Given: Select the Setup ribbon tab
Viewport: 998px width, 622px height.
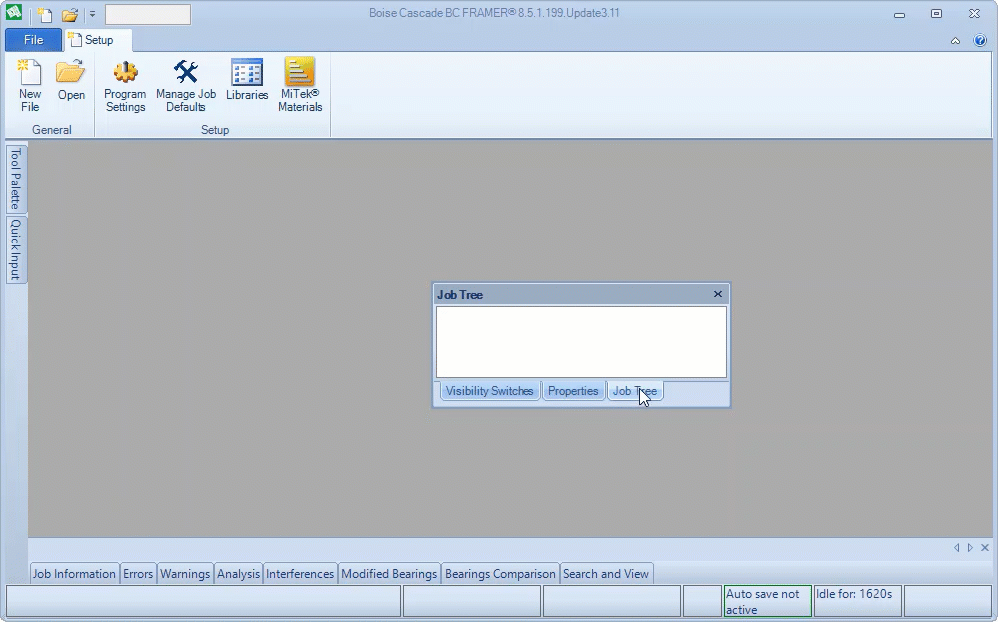Looking at the screenshot, I should point(98,39).
